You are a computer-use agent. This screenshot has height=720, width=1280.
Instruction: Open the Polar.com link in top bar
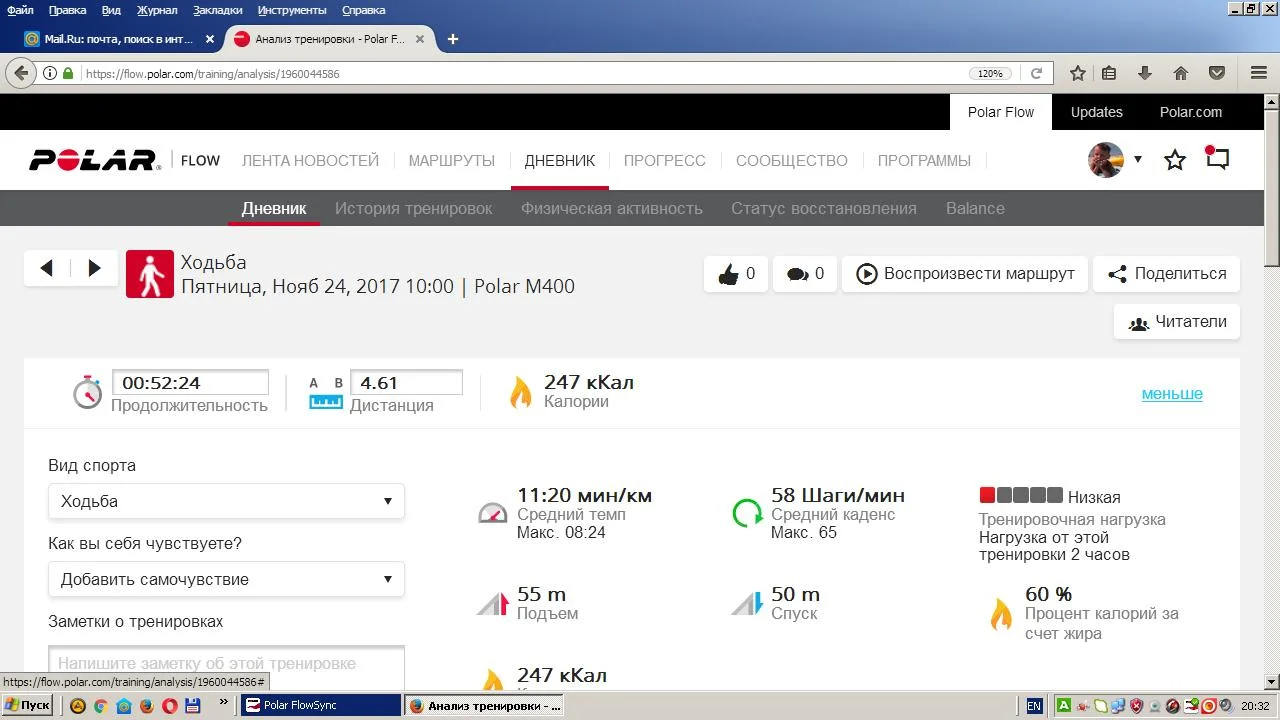1191,112
